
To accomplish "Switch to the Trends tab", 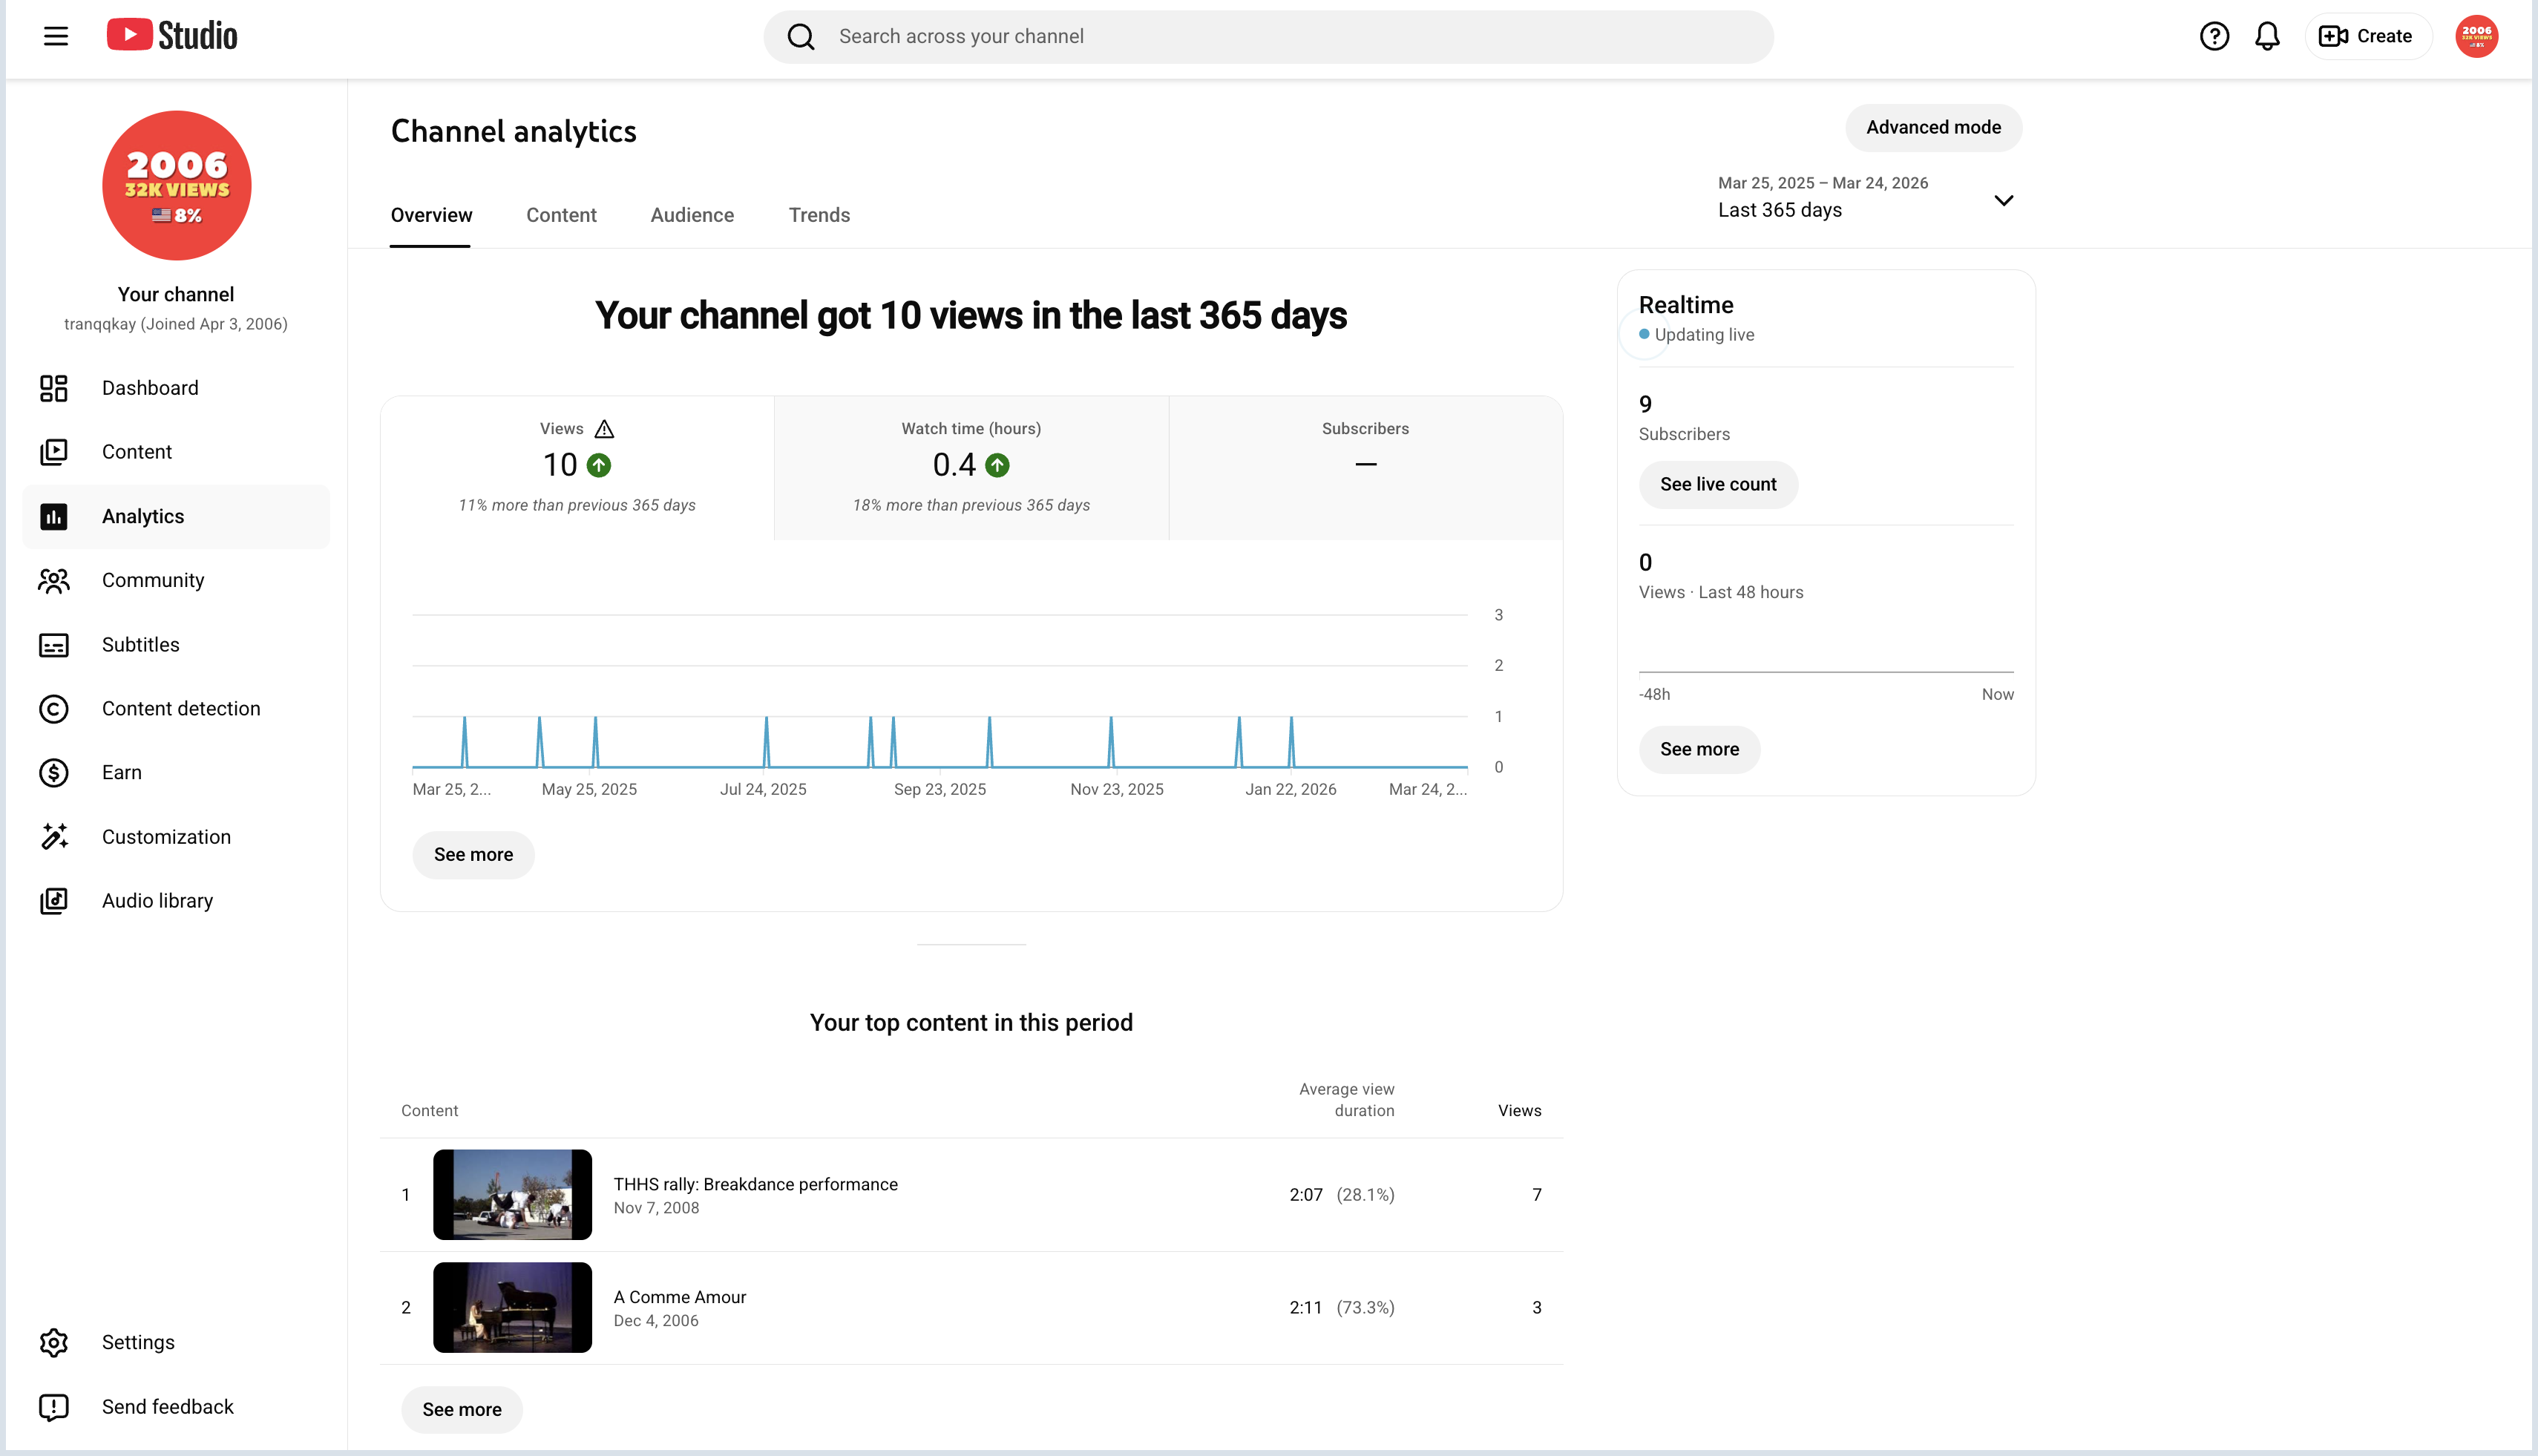I will (819, 215).
